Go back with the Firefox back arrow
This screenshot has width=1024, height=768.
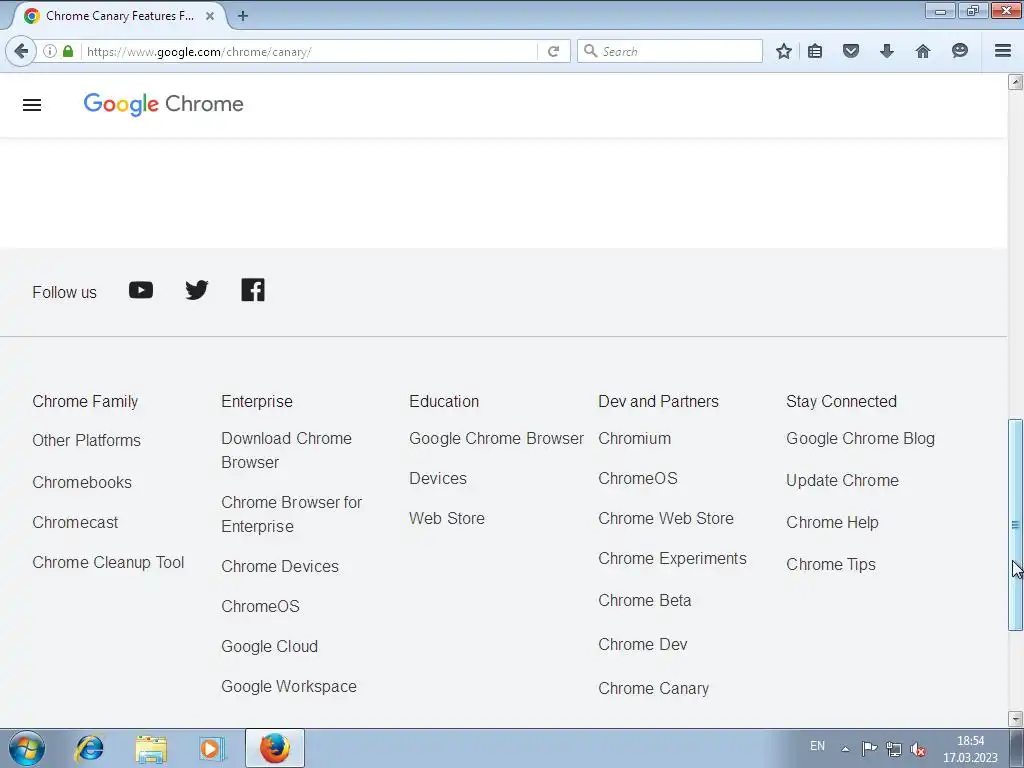21,51
